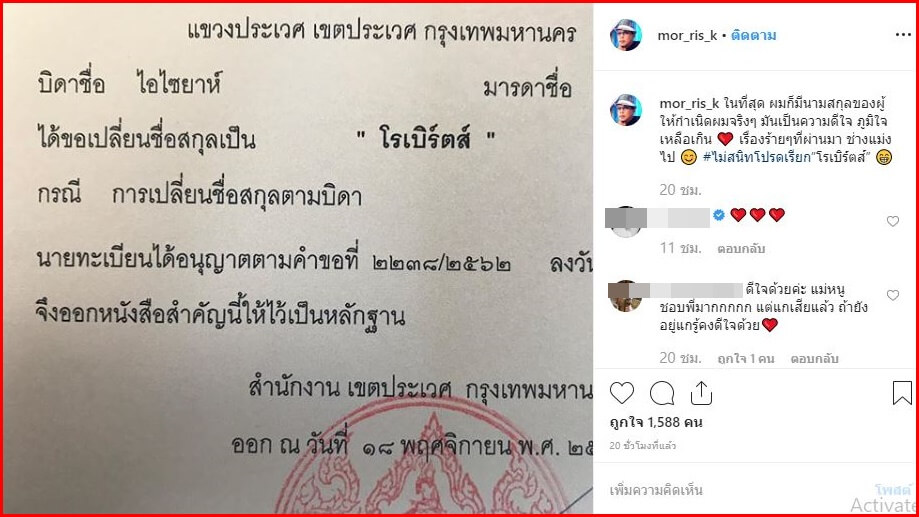Open mor_ris_k username in header
Image resolution: width=919 pixels, height=517 pixels.
pyautogui.click(x=687, y=35)
